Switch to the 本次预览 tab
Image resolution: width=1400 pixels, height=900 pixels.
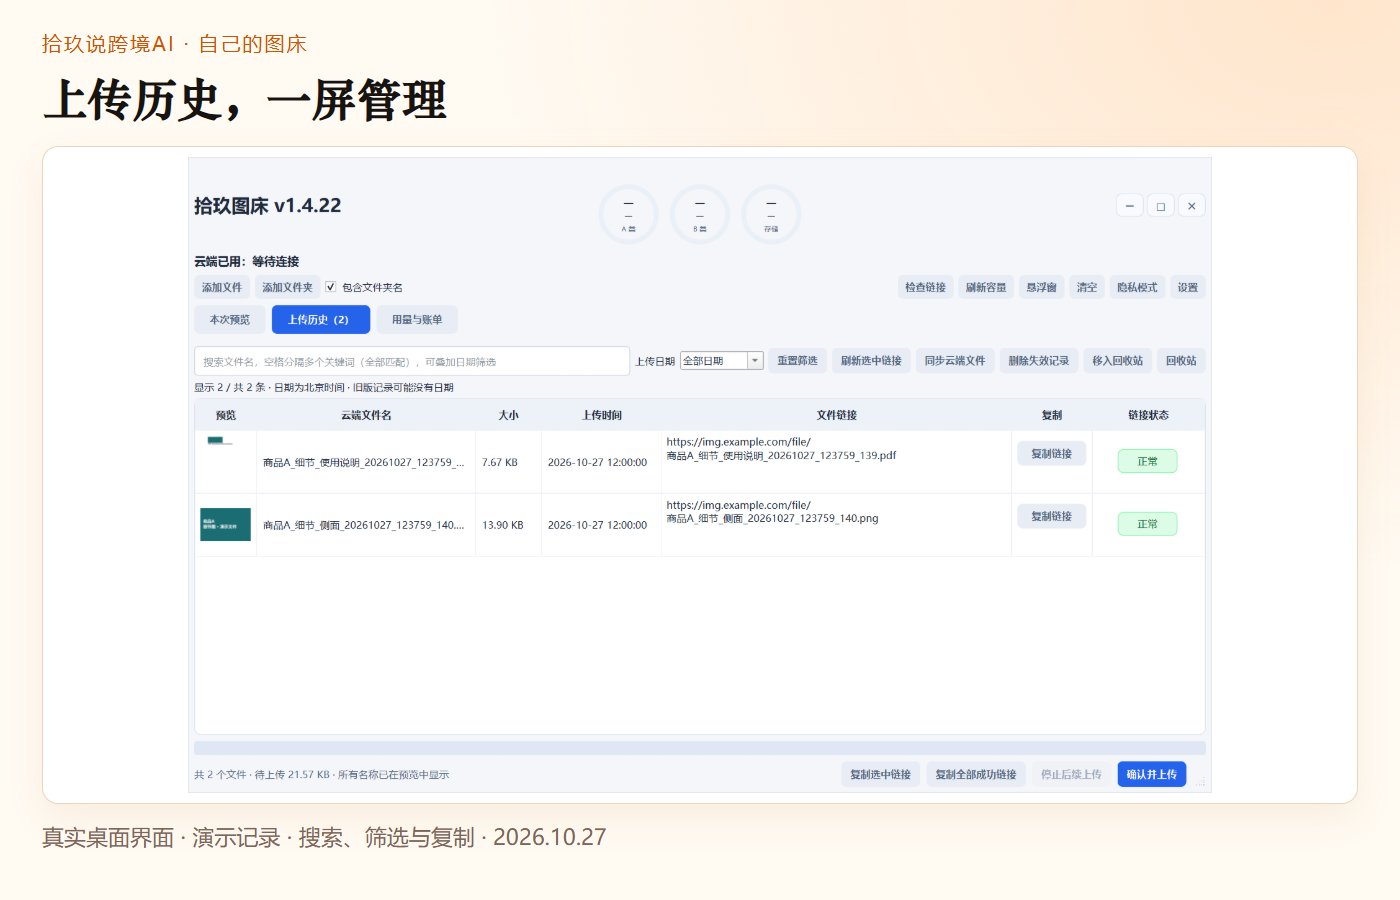point(230,320)
